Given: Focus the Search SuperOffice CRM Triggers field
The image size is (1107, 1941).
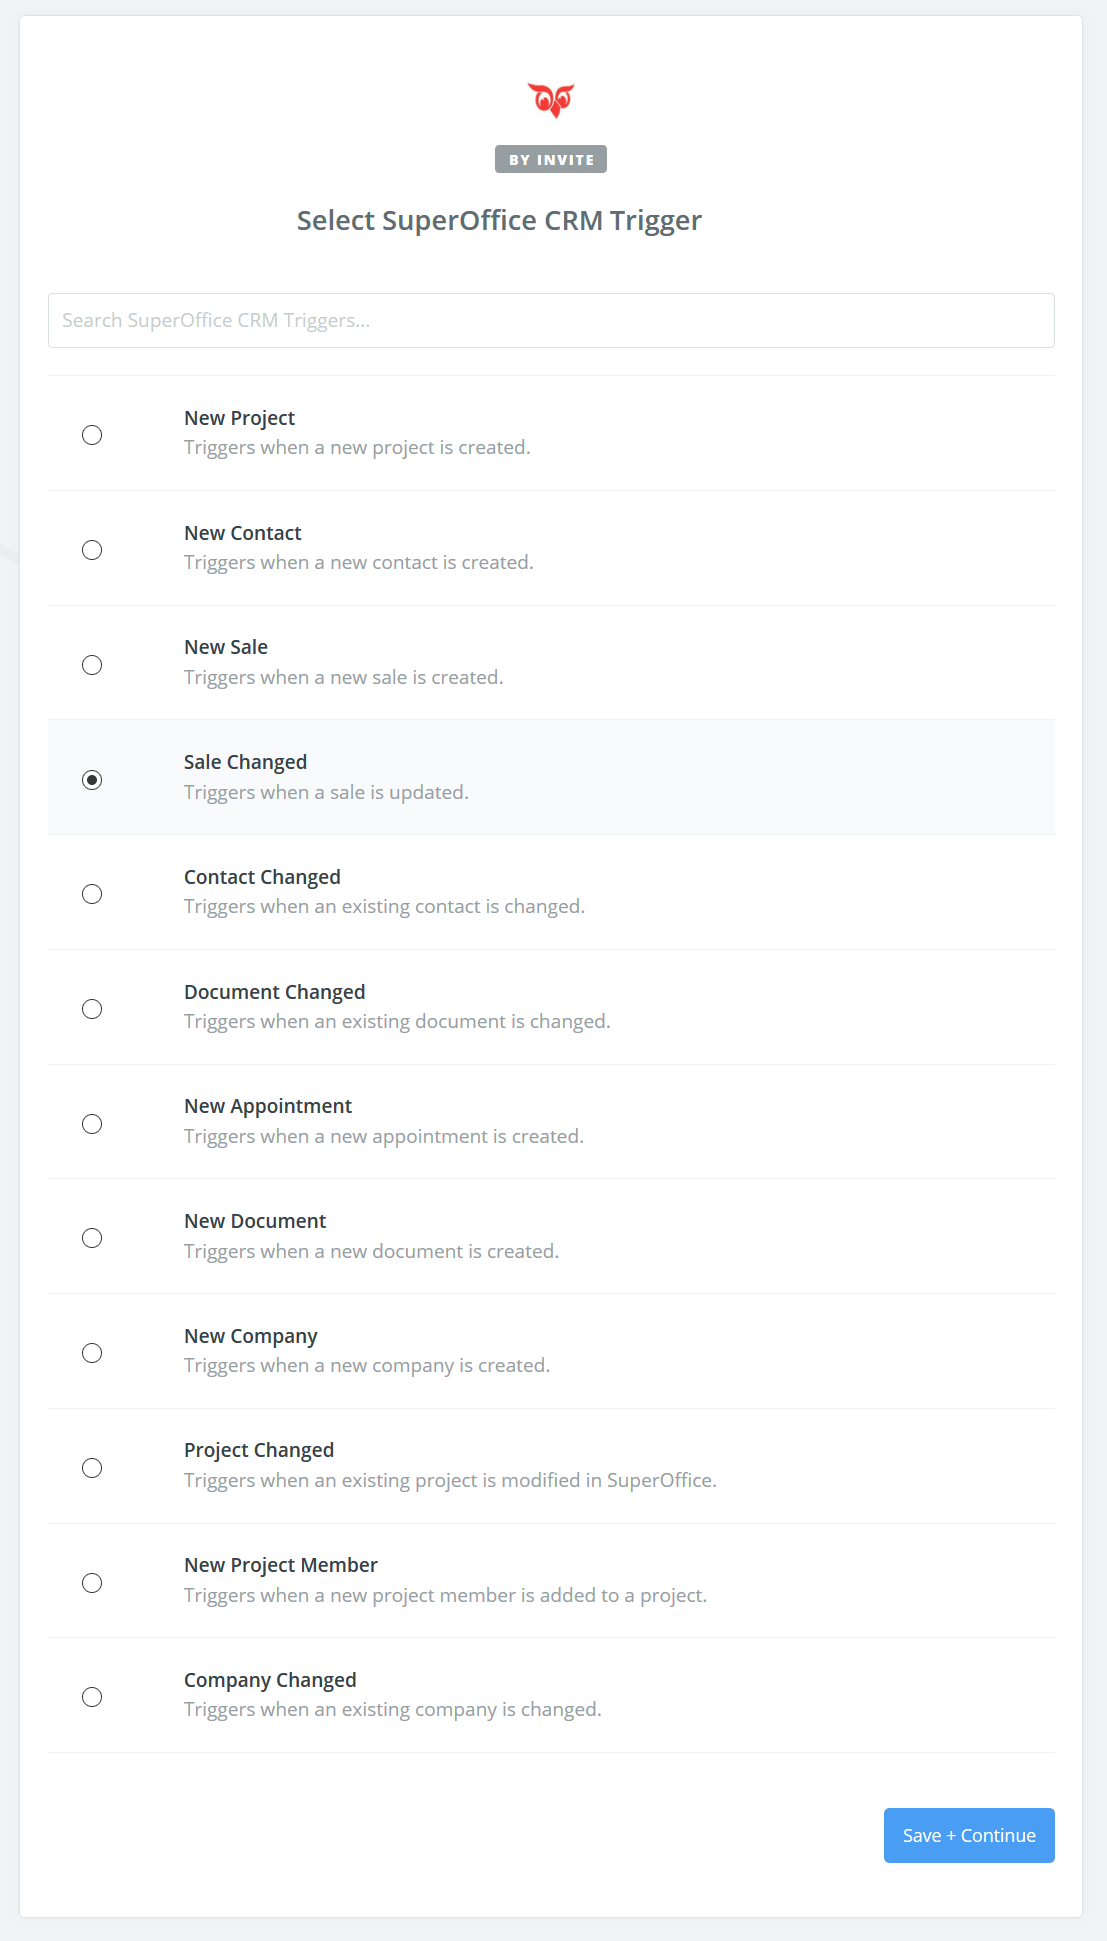Looking at the screenshot, I should [x=551, y=320].
